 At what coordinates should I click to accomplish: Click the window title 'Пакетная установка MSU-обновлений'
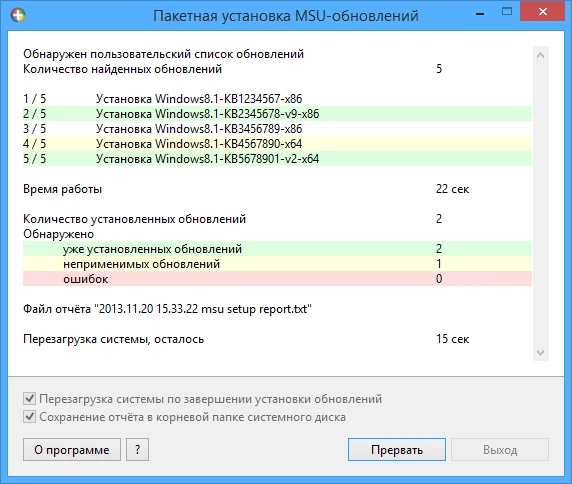click(286, 16)
